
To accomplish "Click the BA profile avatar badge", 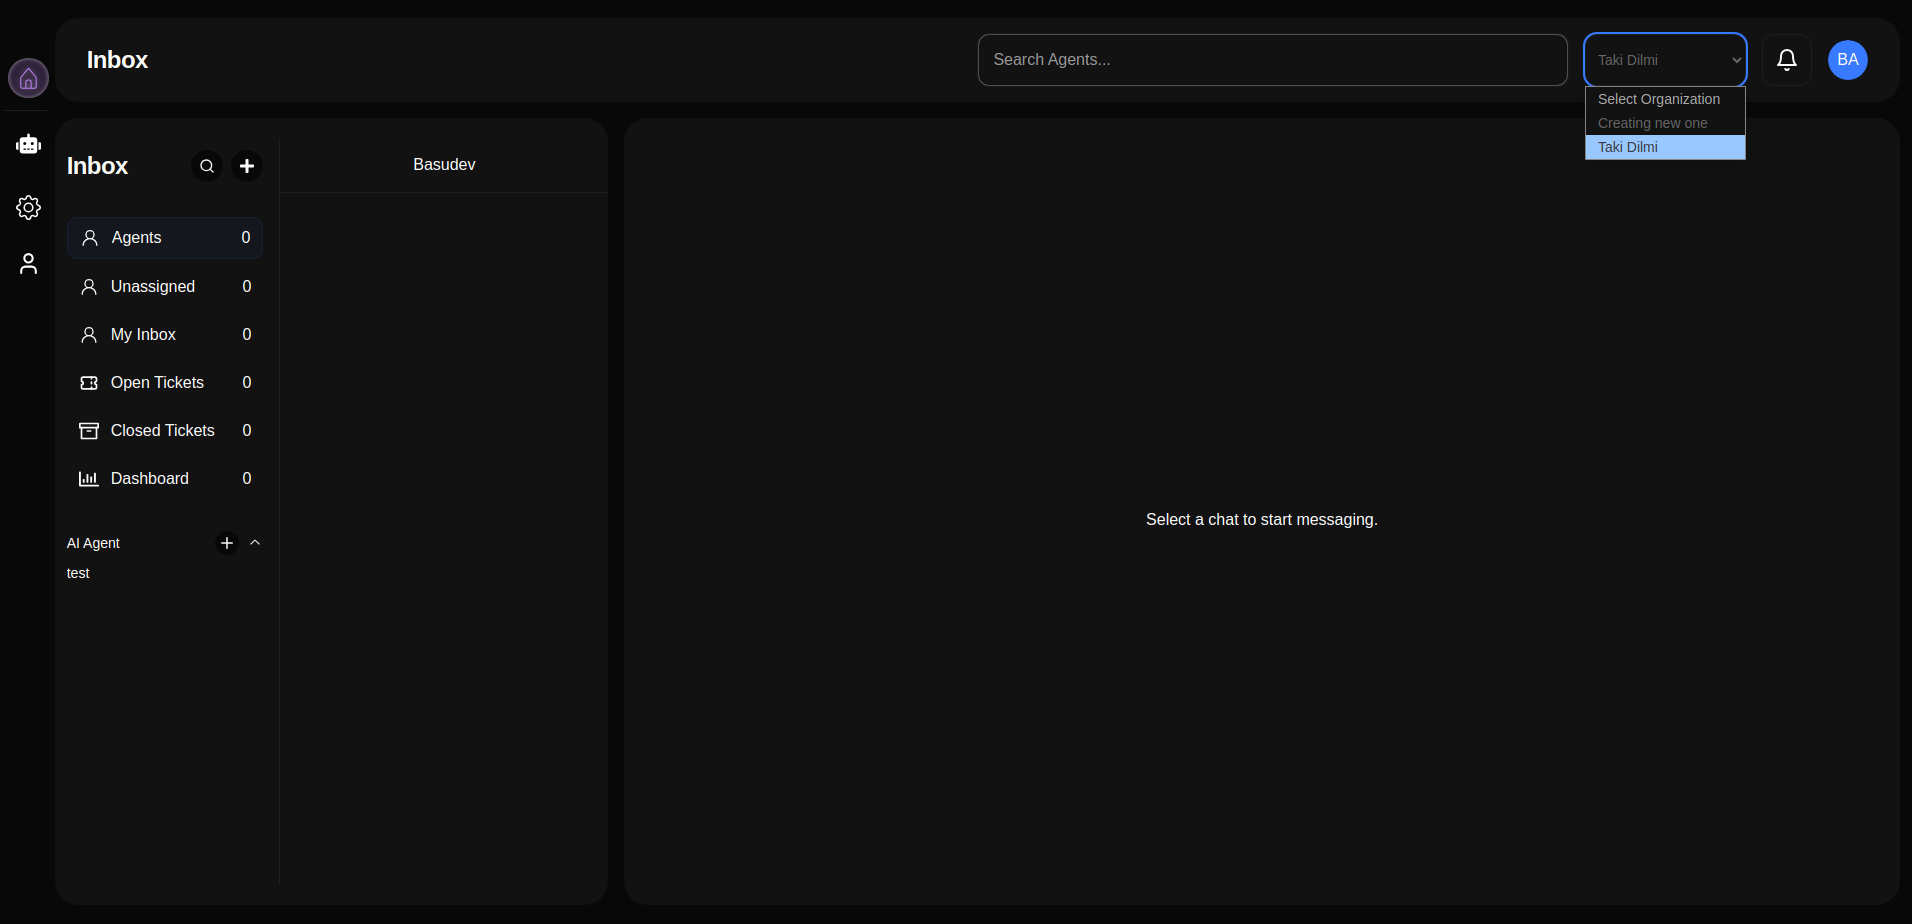I will (1847, 60).
